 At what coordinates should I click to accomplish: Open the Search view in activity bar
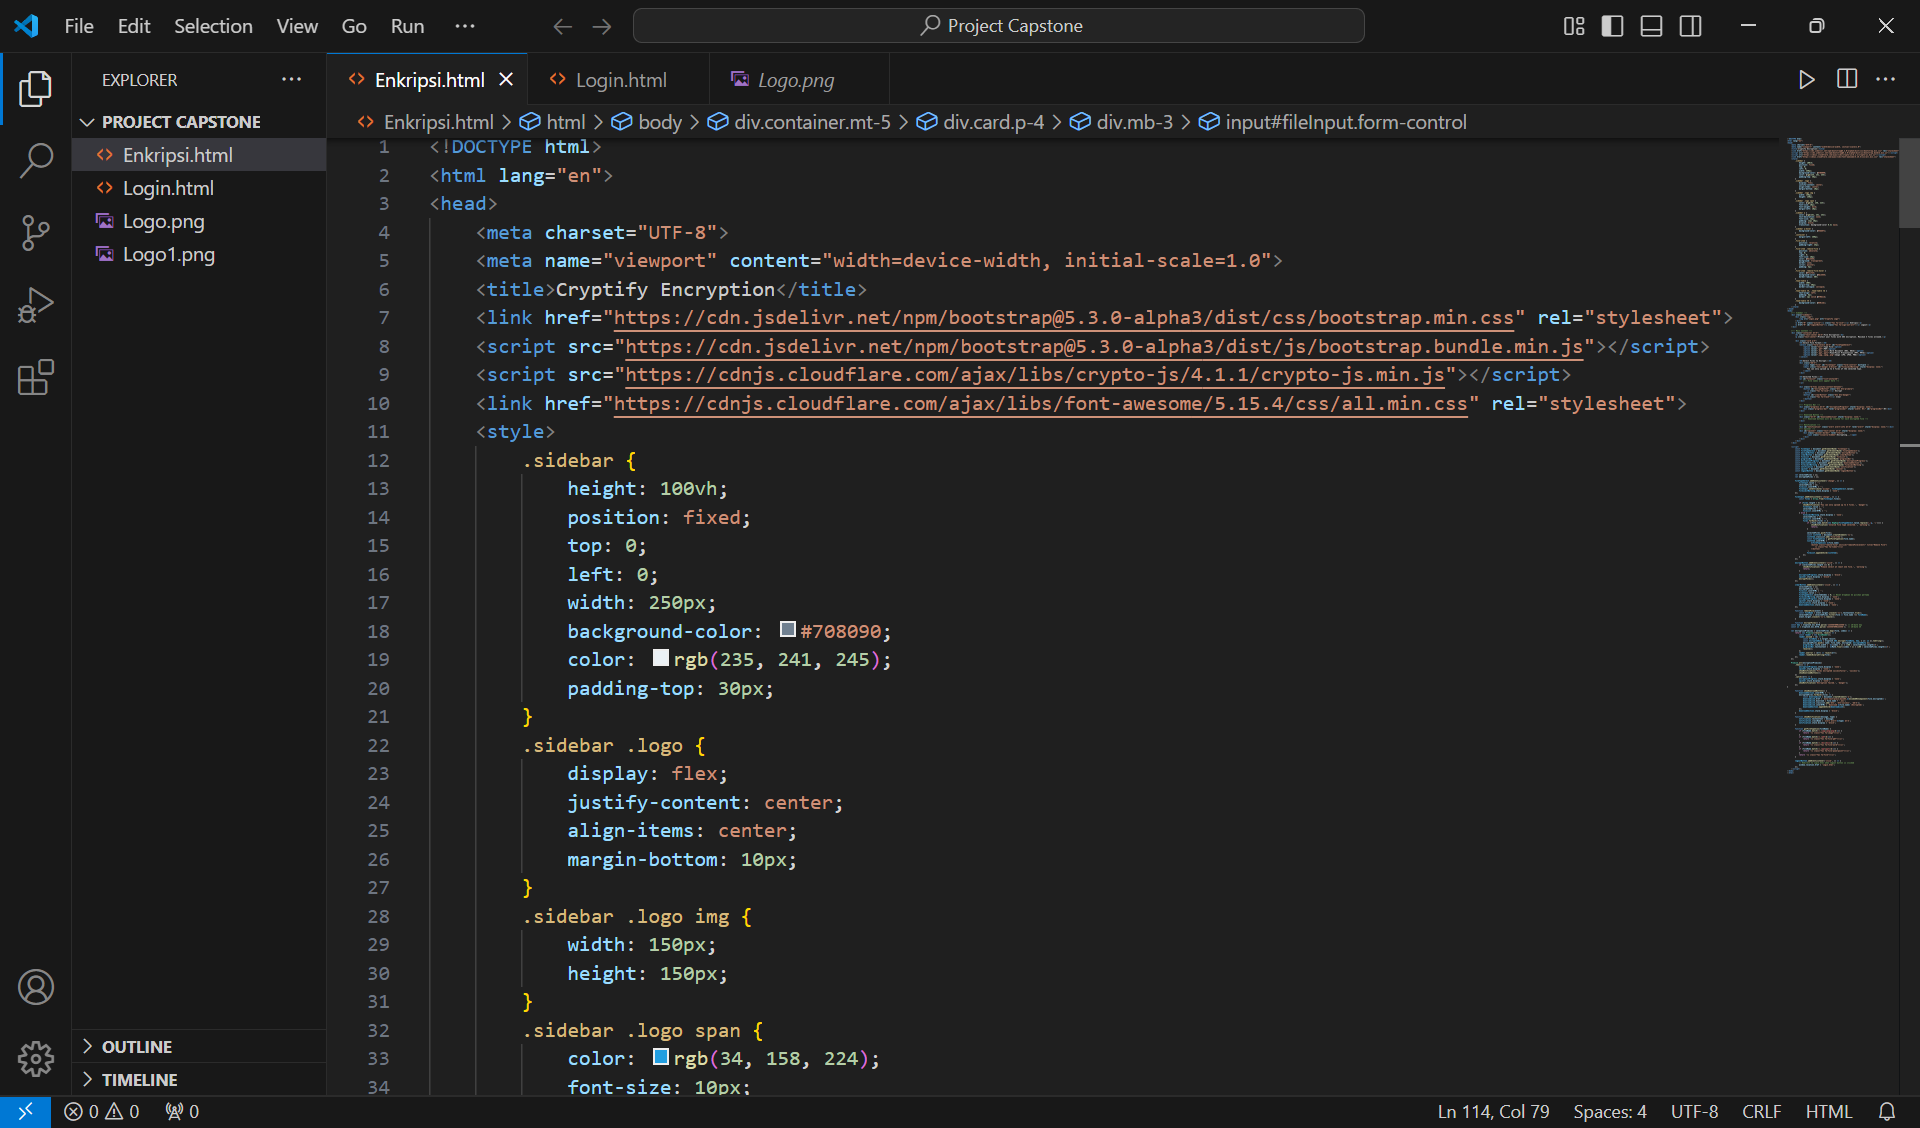(36, 160)
